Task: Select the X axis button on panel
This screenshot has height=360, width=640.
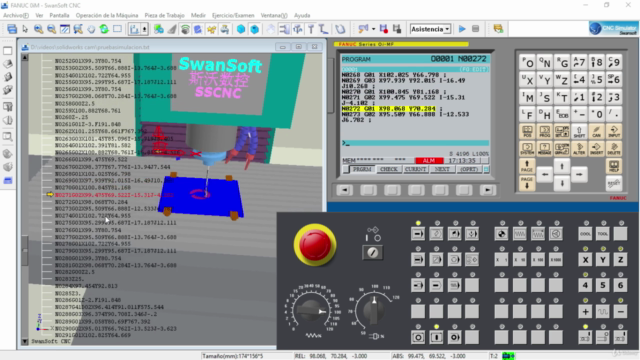Action: pyautogui.click(x=585, y=260)
